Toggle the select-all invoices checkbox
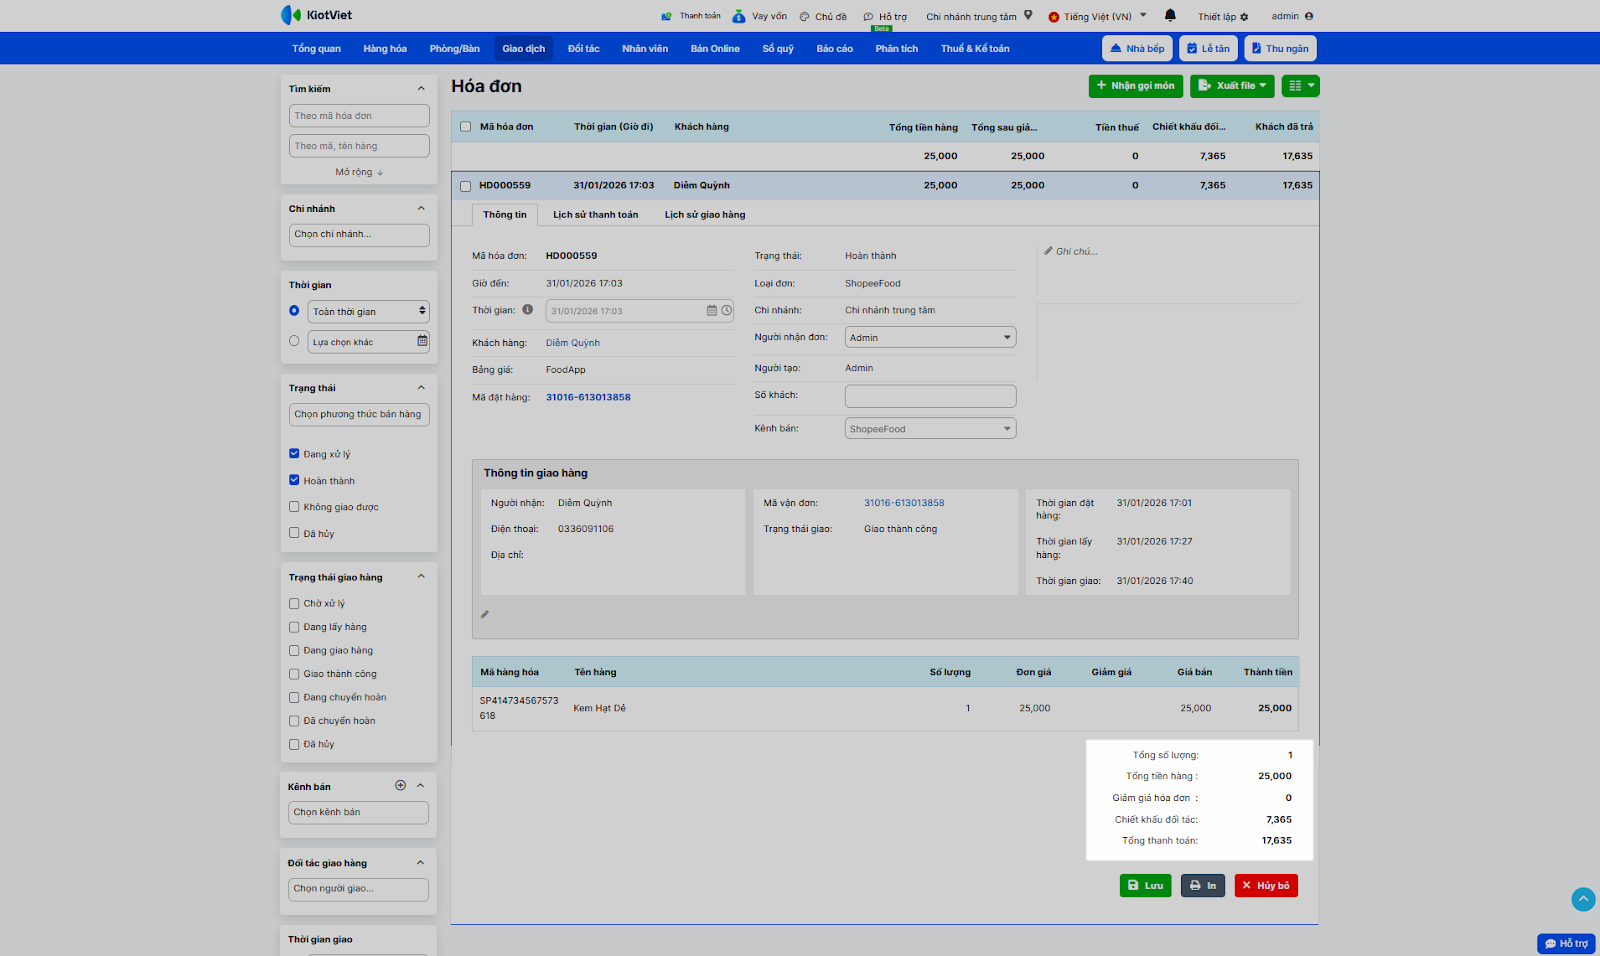Screen dimensions: 1600x956 click(x=465, y=127)
